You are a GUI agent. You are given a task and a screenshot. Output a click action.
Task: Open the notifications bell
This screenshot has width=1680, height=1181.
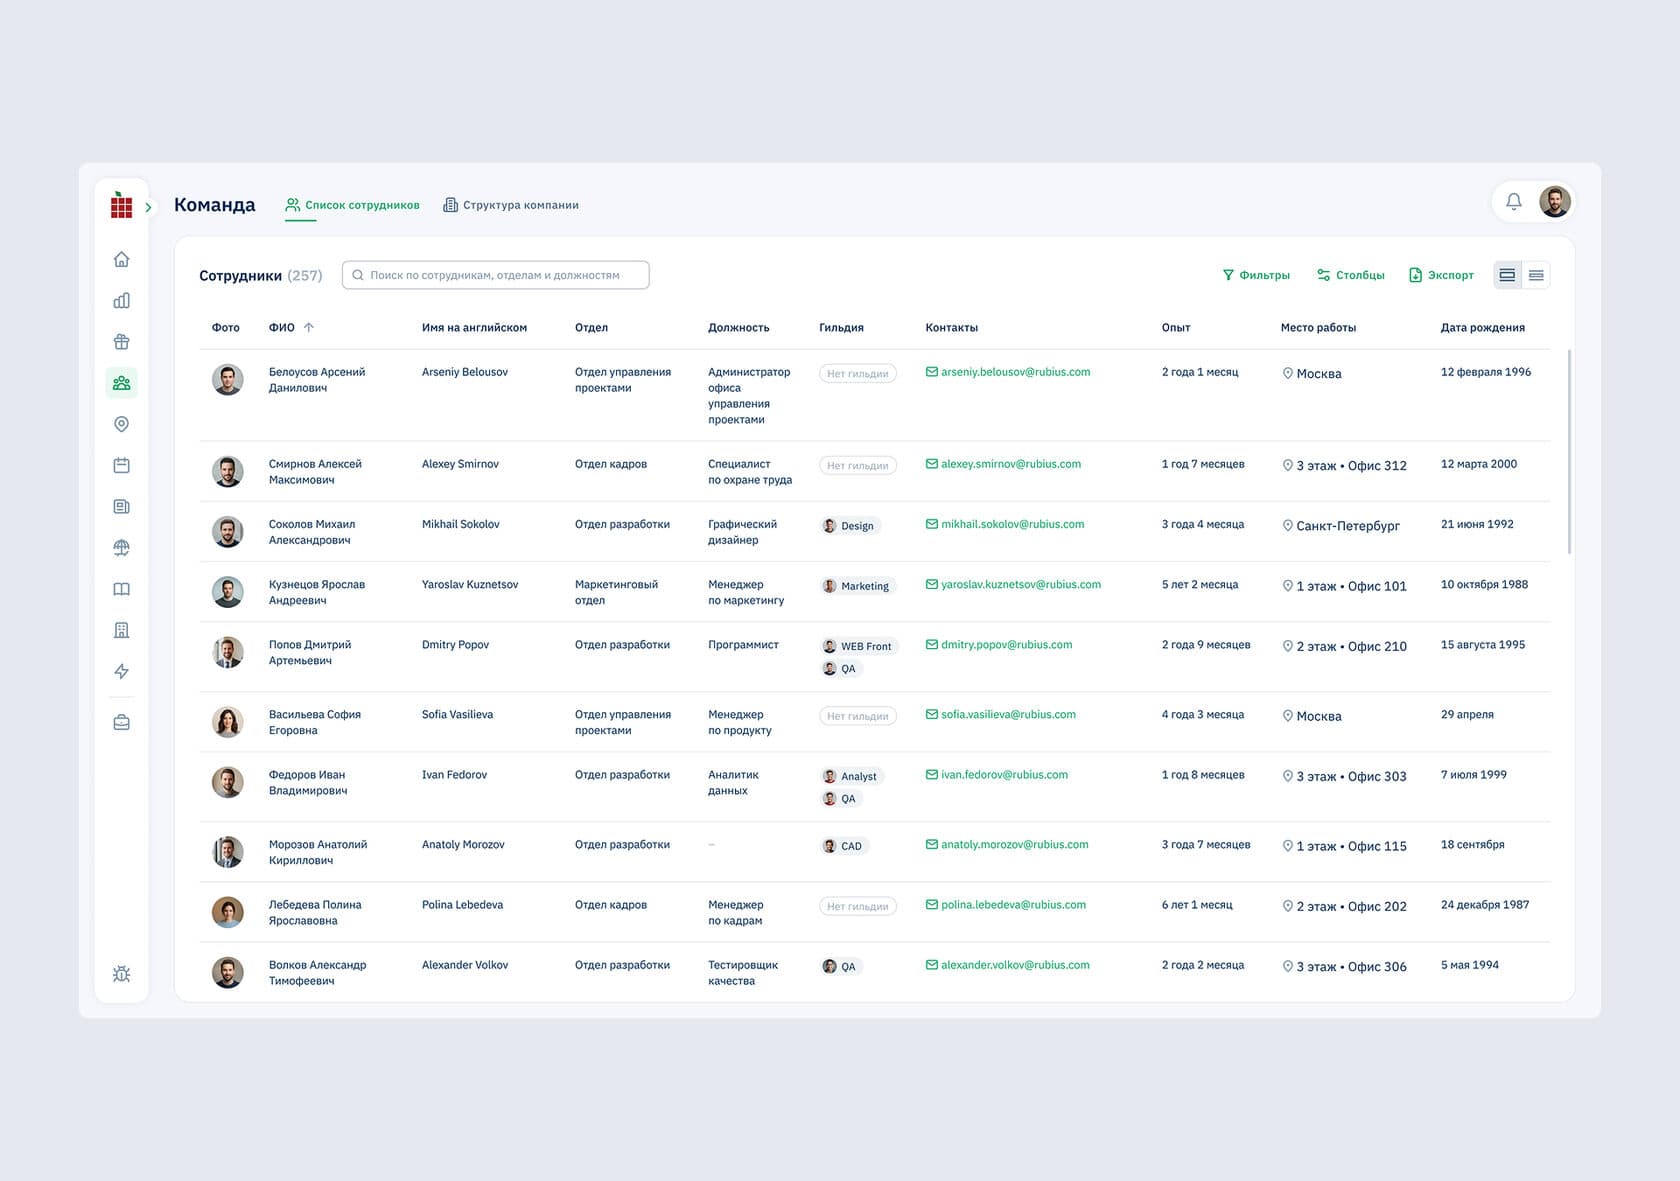[x=1514, y=202]
